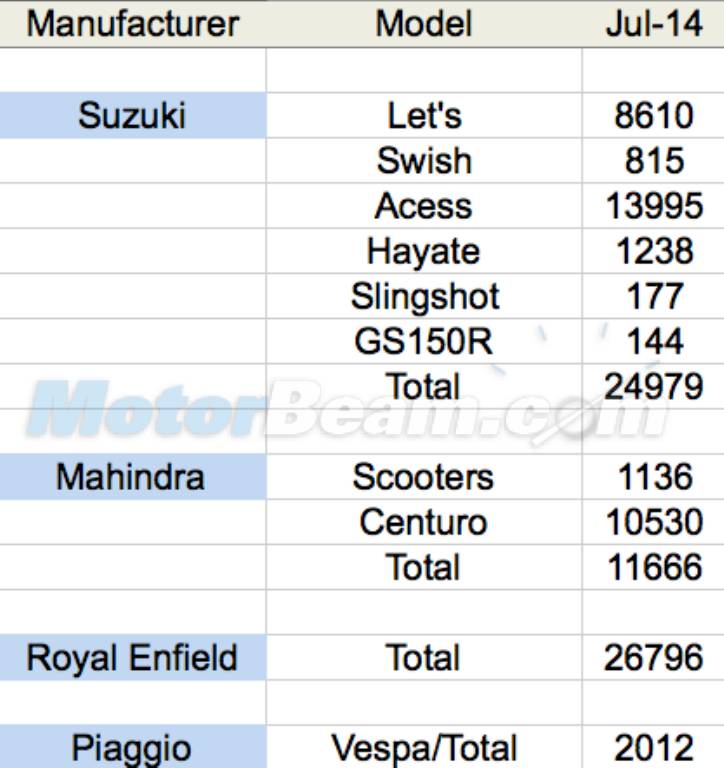Select the Swish sales value 815
Image resolution: width=724 pixels, height=768 pixels.
click(654, 161)
